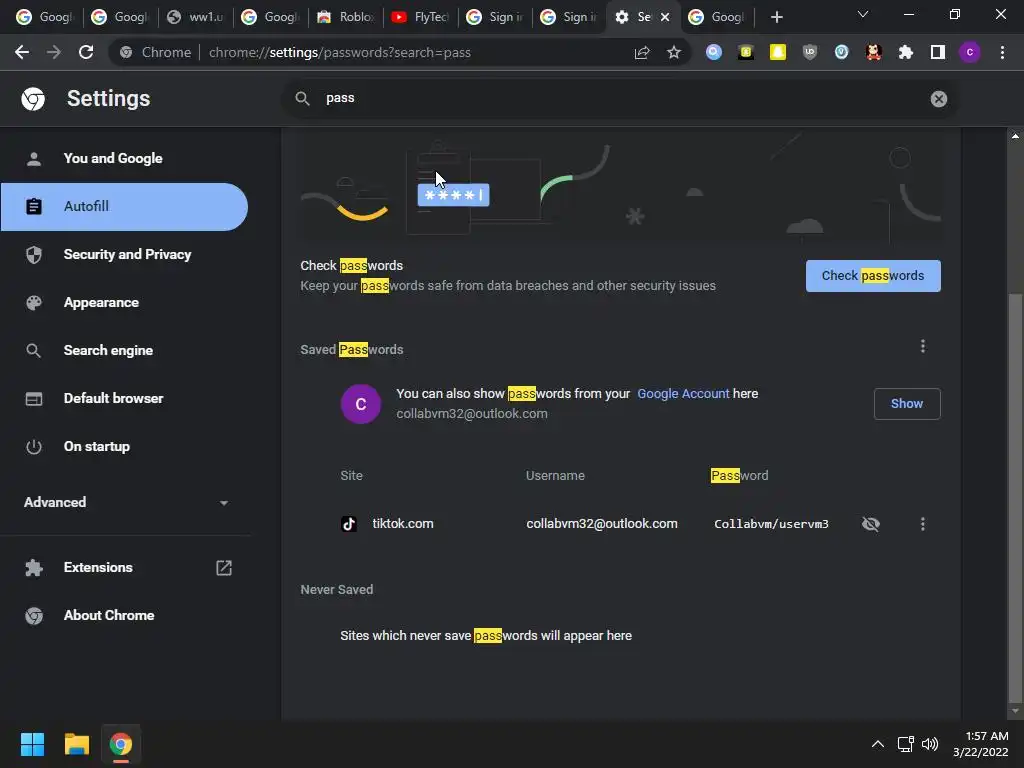Click the Chrome taskbar icon
Viewport: 1024px width, 768px height.
(121, 744)
